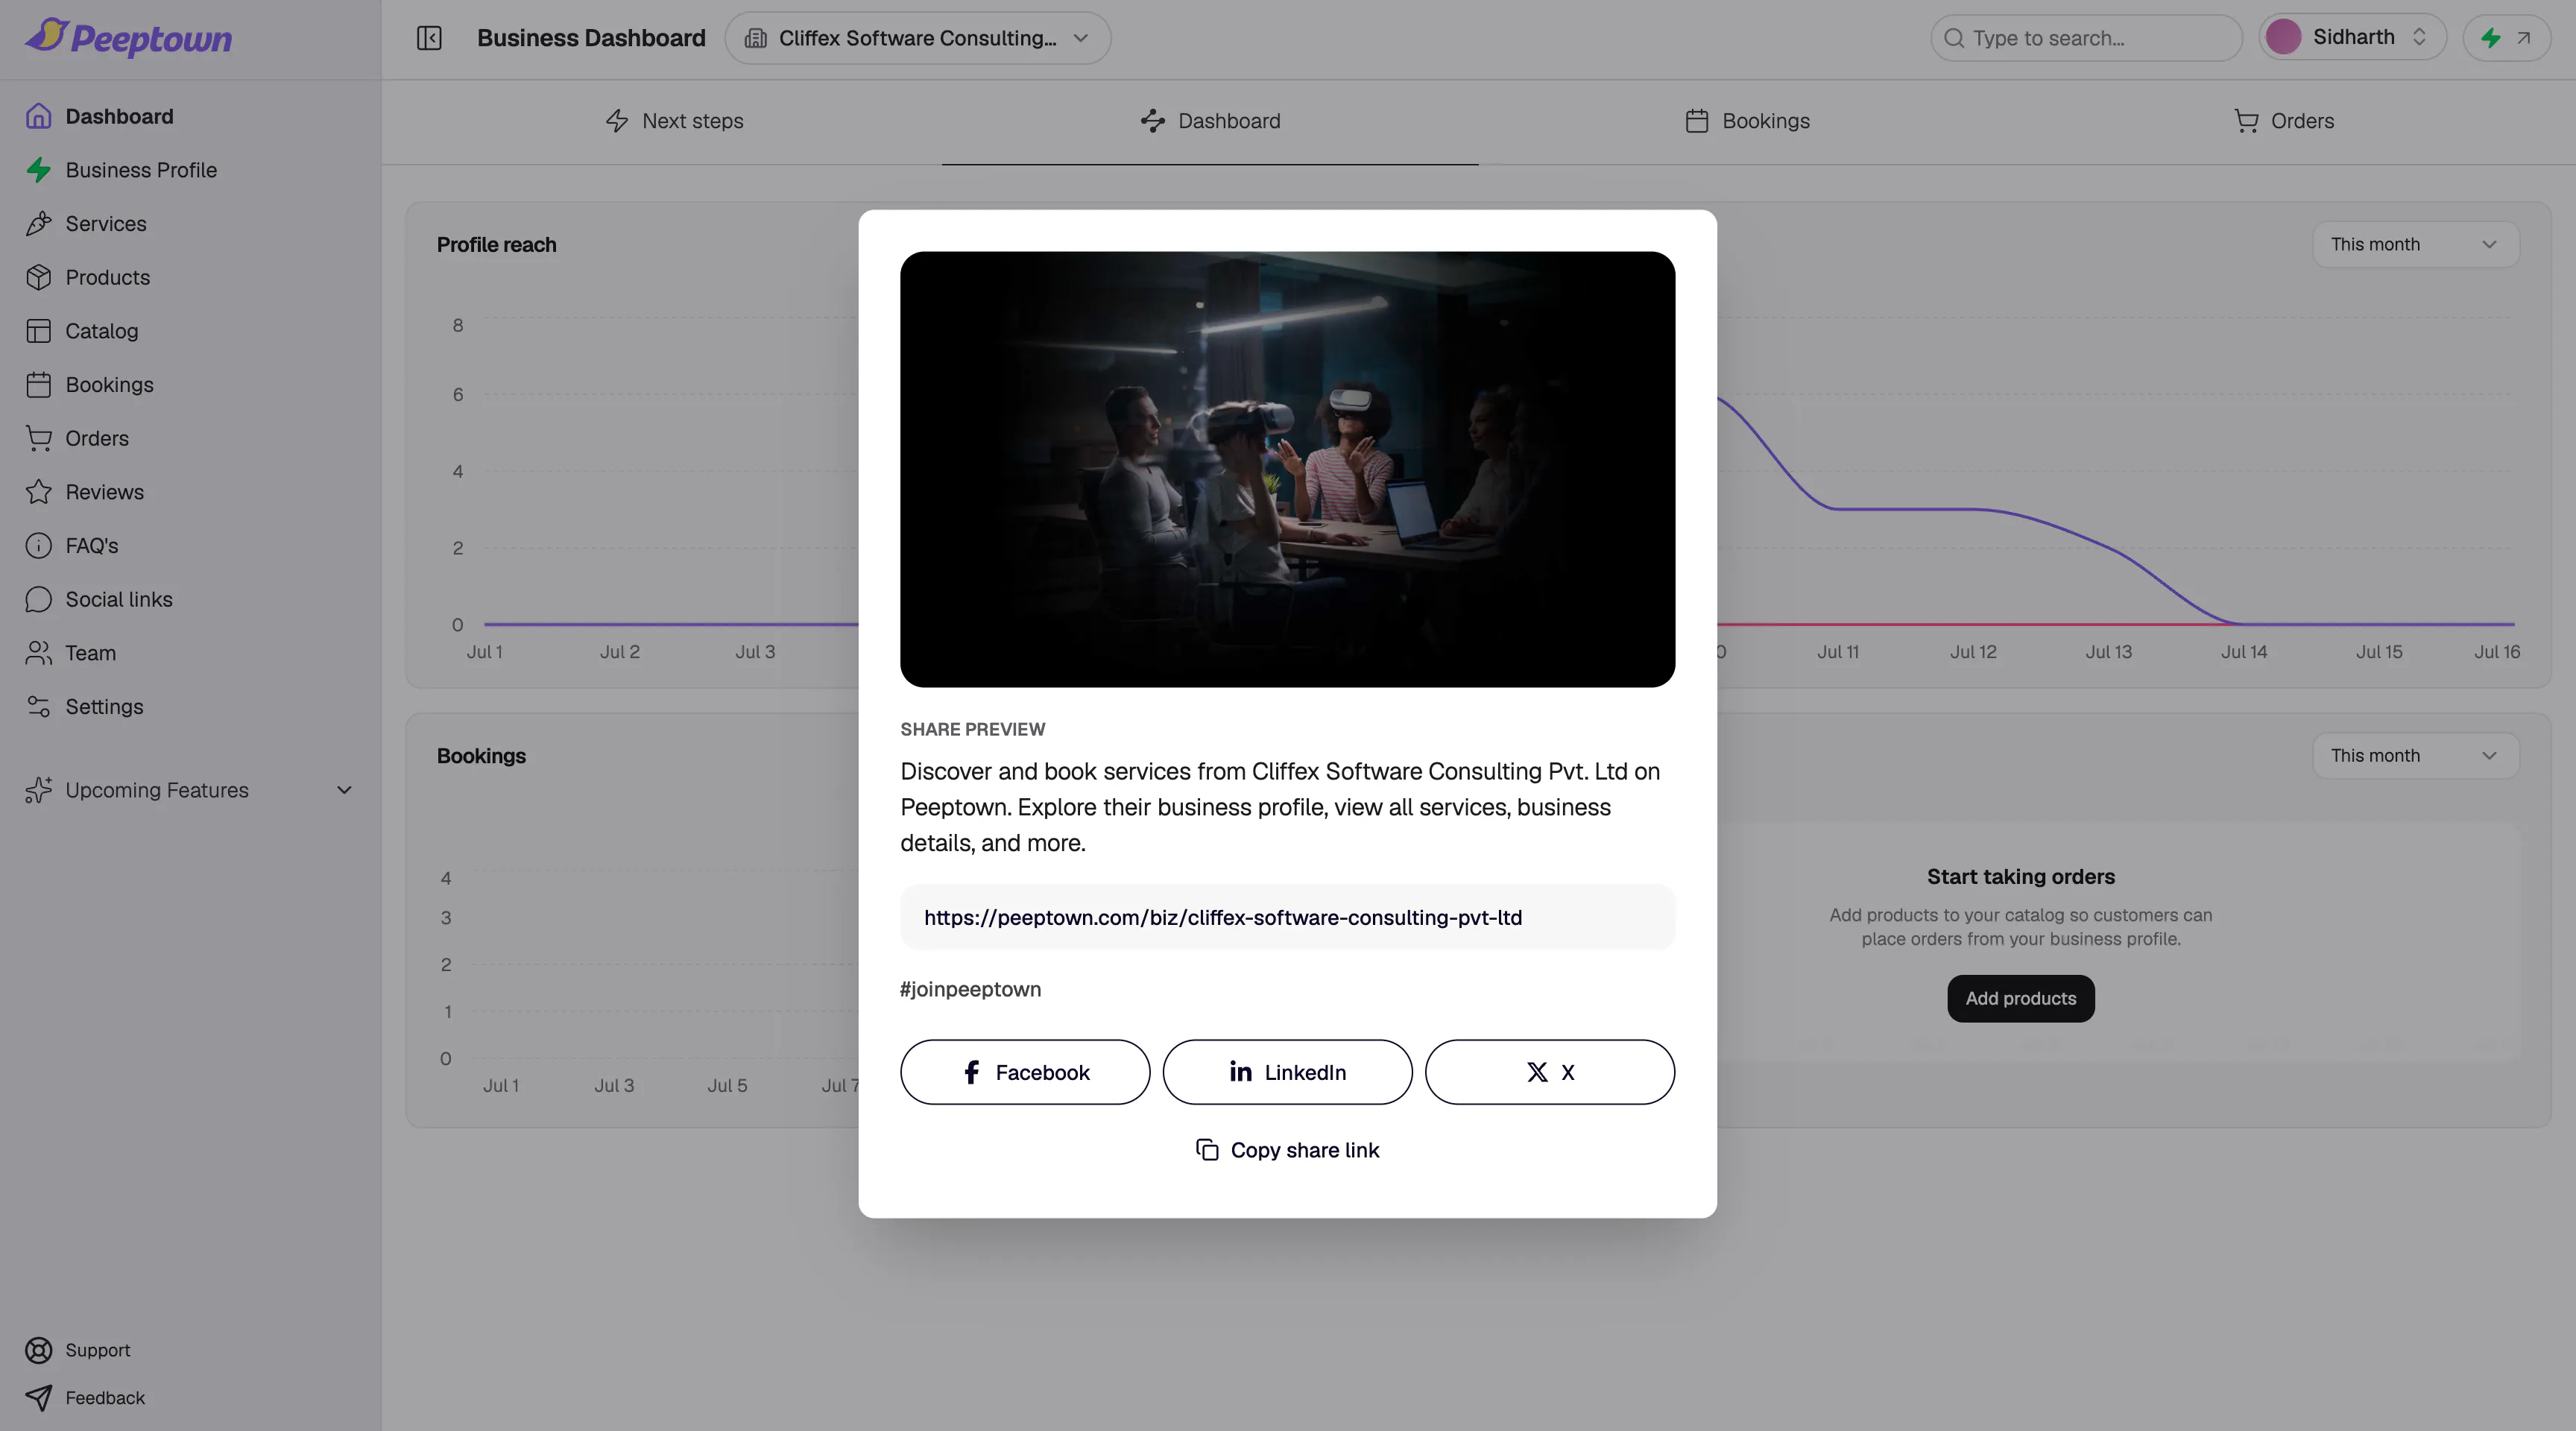Click the peeptown.com share URL field

1287,917
